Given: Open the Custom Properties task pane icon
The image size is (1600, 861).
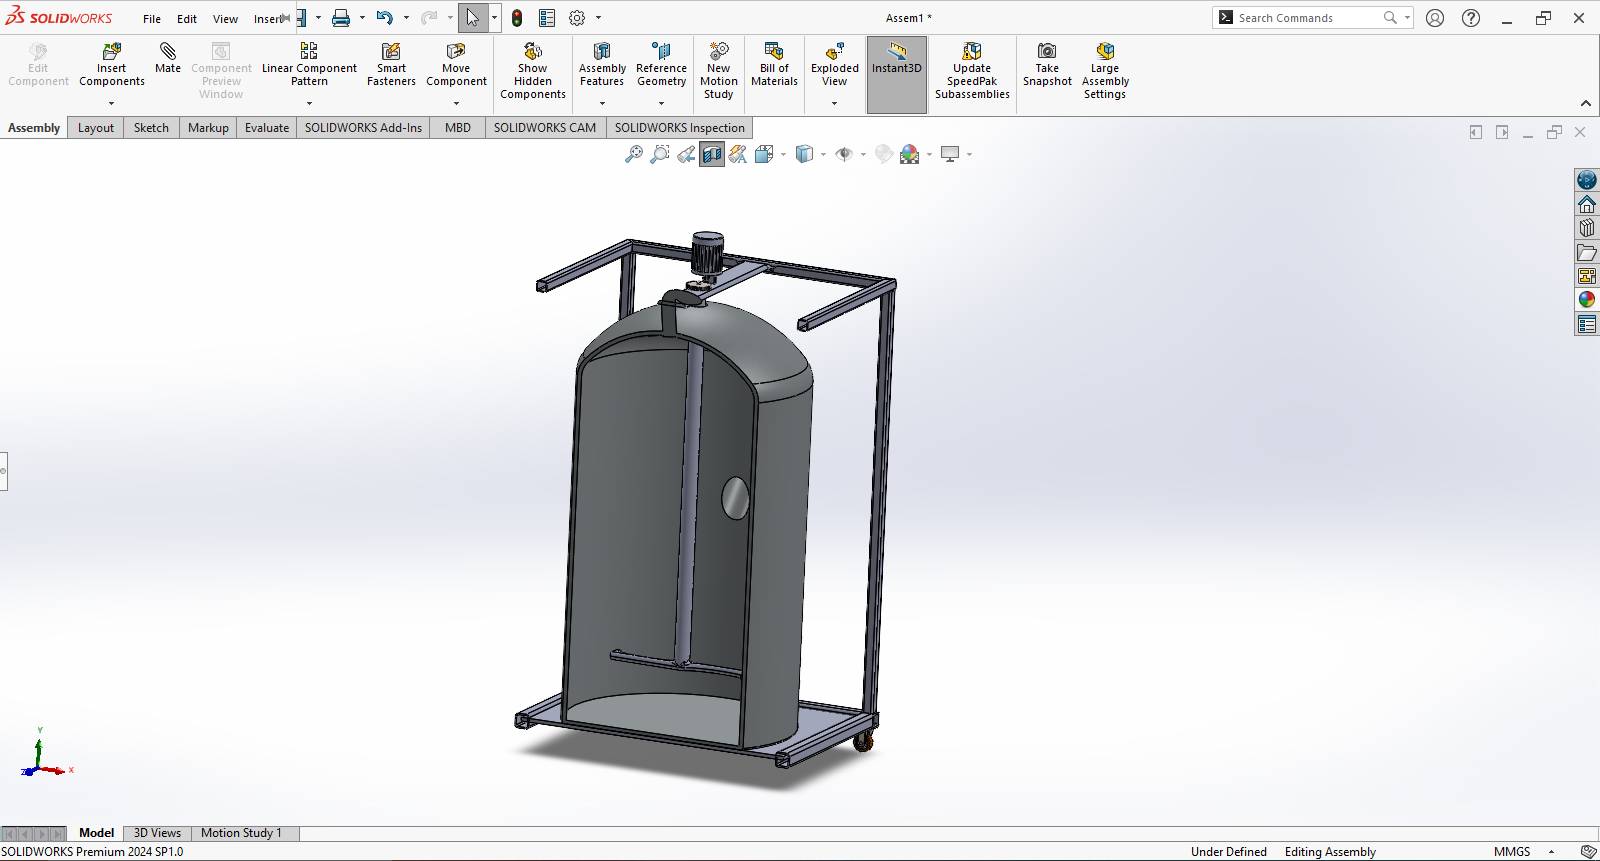Looking at the screenshot, I should coord(1587,324).
